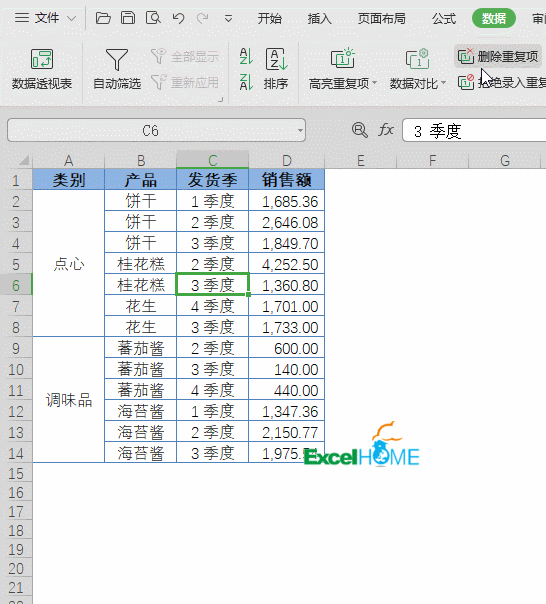
Task: Click the undo arrow icon
Action: [x=178, y=18]
